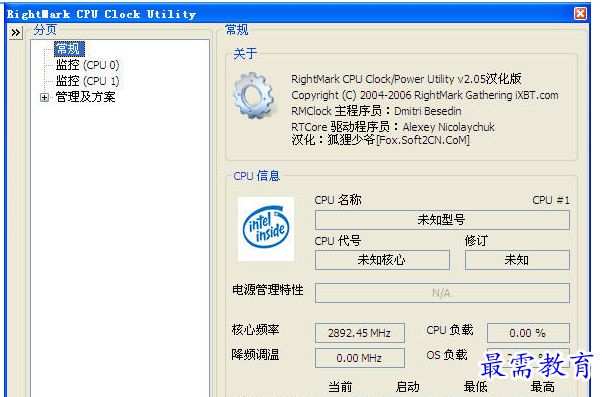The height and width of the screenshot is (397, 602).
Task: Click the 最高 column header
Action: 542,387
